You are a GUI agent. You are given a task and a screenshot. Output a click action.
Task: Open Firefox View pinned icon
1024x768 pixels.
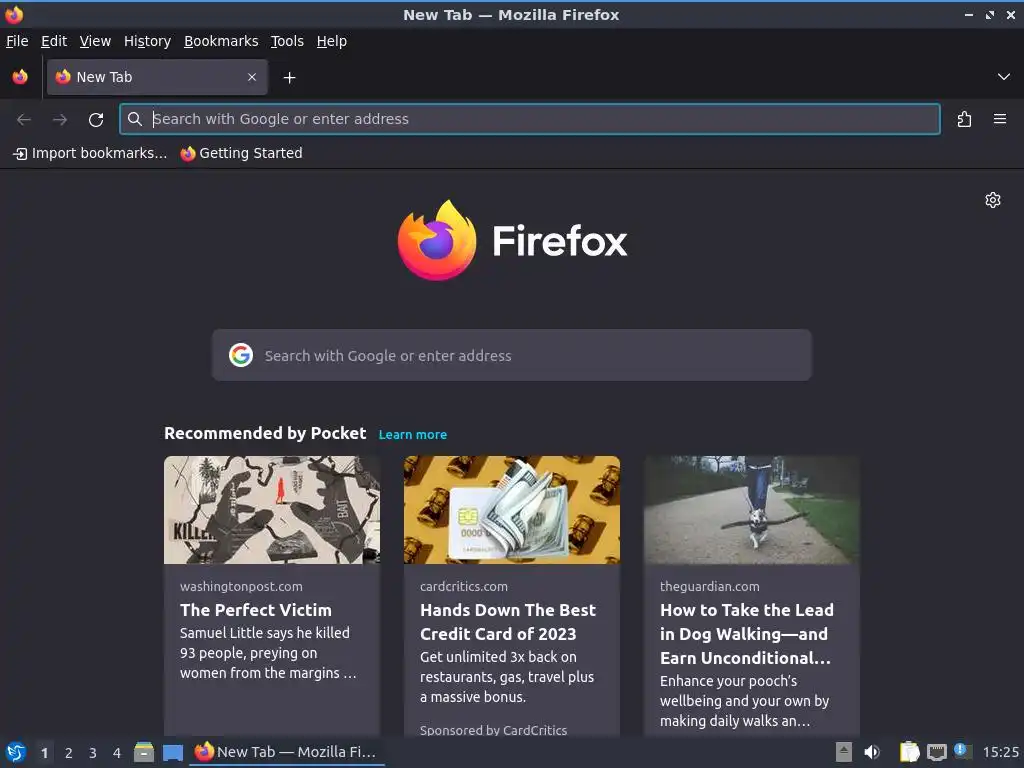[20, 77]
